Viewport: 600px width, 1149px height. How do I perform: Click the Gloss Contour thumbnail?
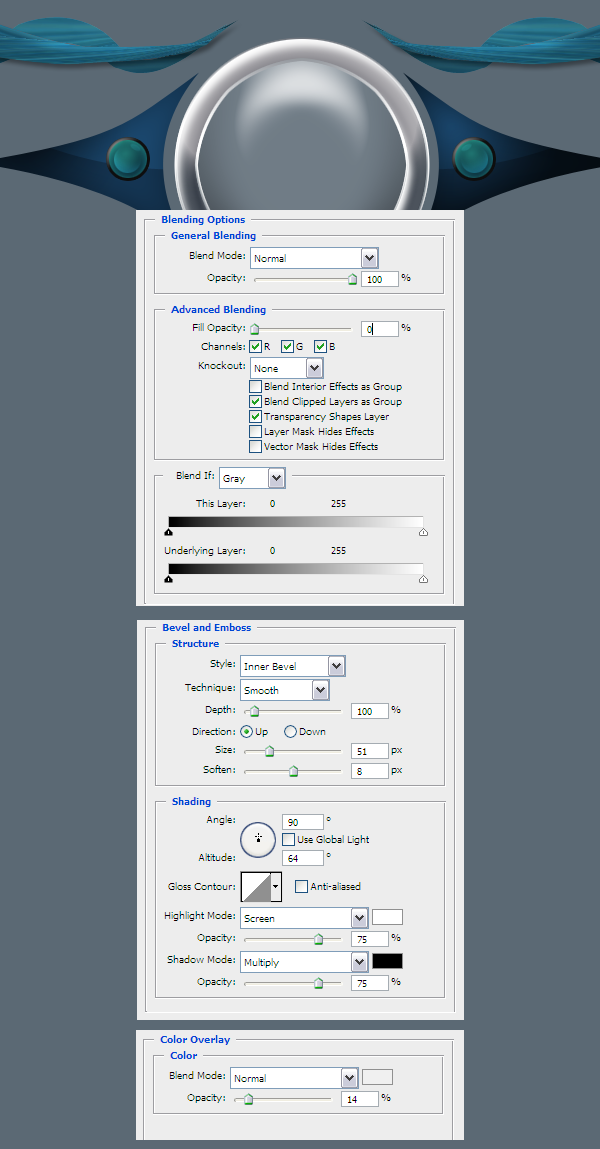point(255,887)
